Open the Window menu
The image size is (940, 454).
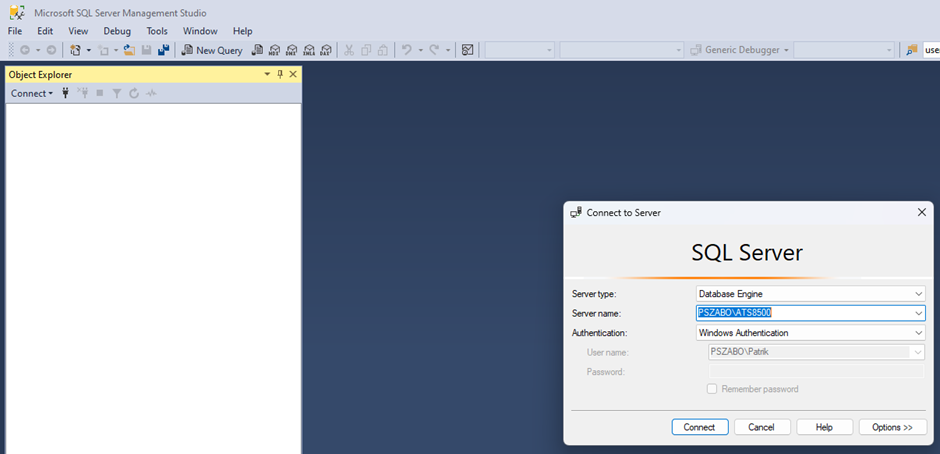pyautogui.click(x=200, y=31)
